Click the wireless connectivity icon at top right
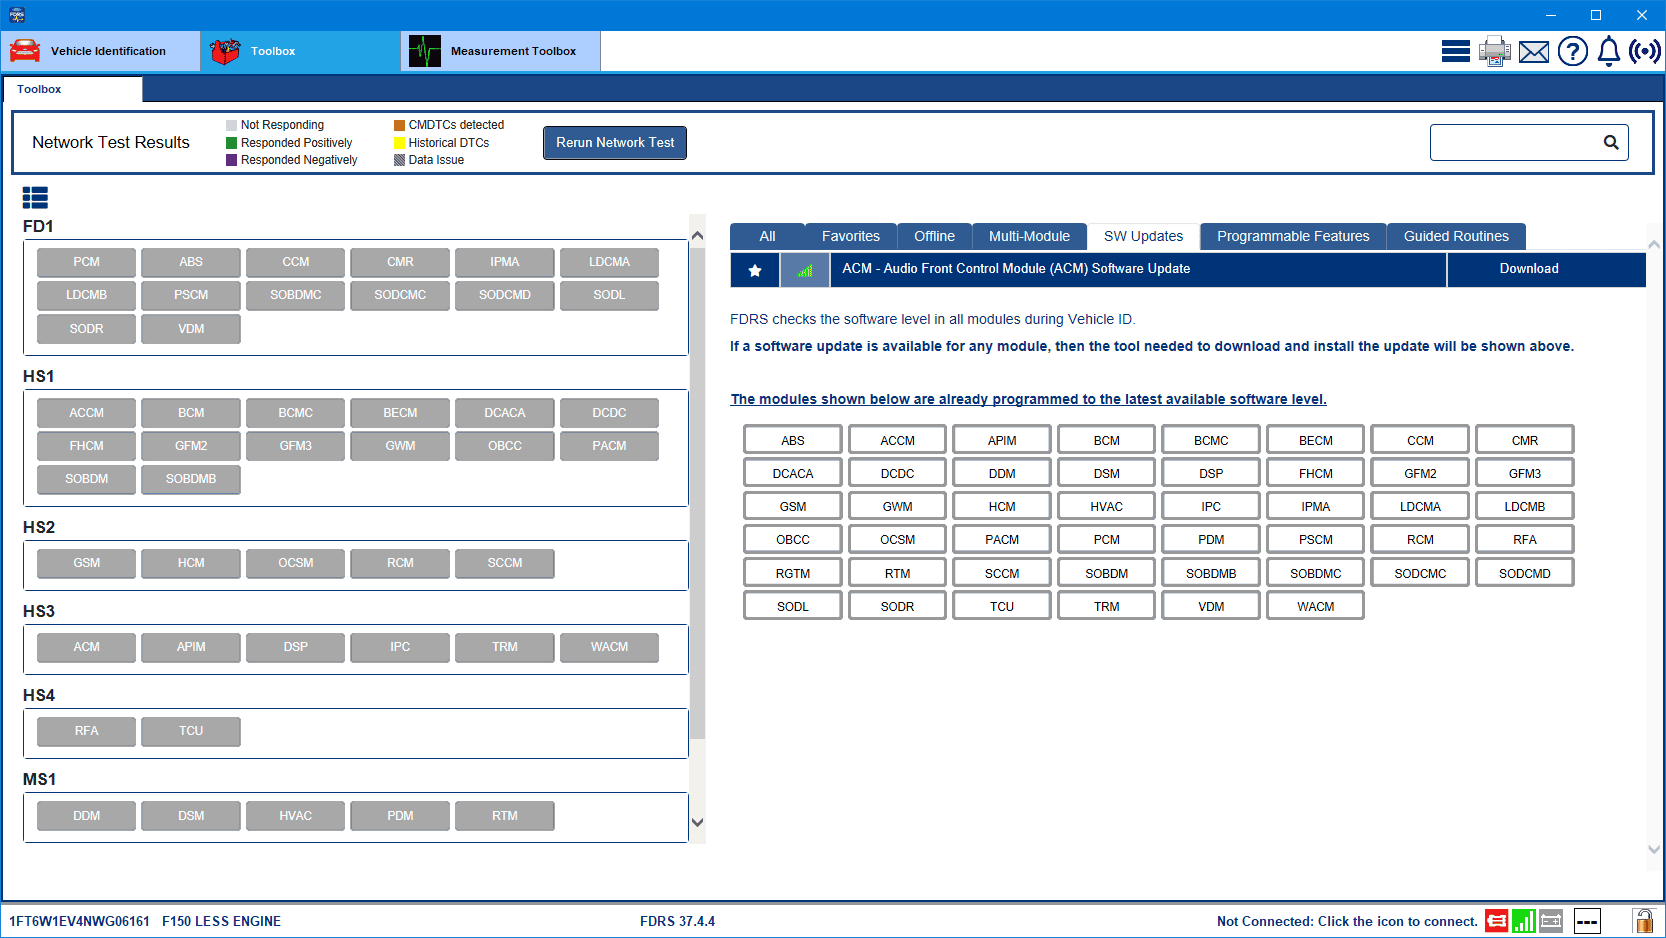Viewport: 1666px width, 938px height. (1644, 51)
